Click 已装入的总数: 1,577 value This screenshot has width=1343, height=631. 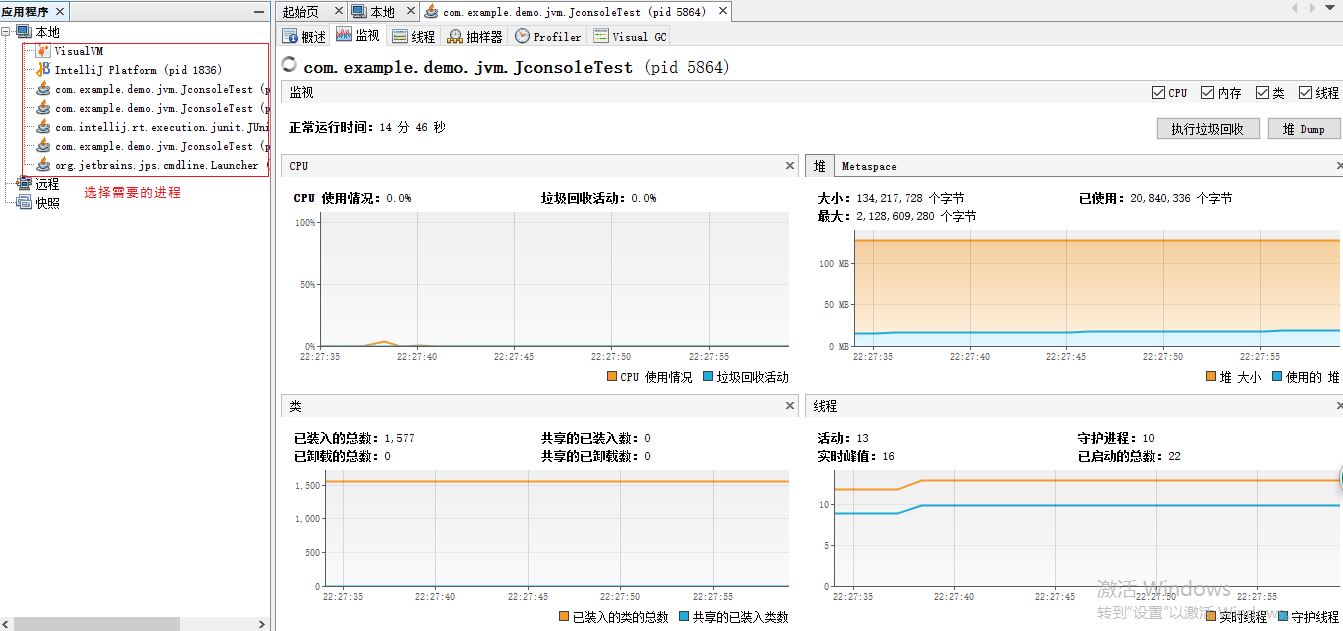(x=354, y=438)
